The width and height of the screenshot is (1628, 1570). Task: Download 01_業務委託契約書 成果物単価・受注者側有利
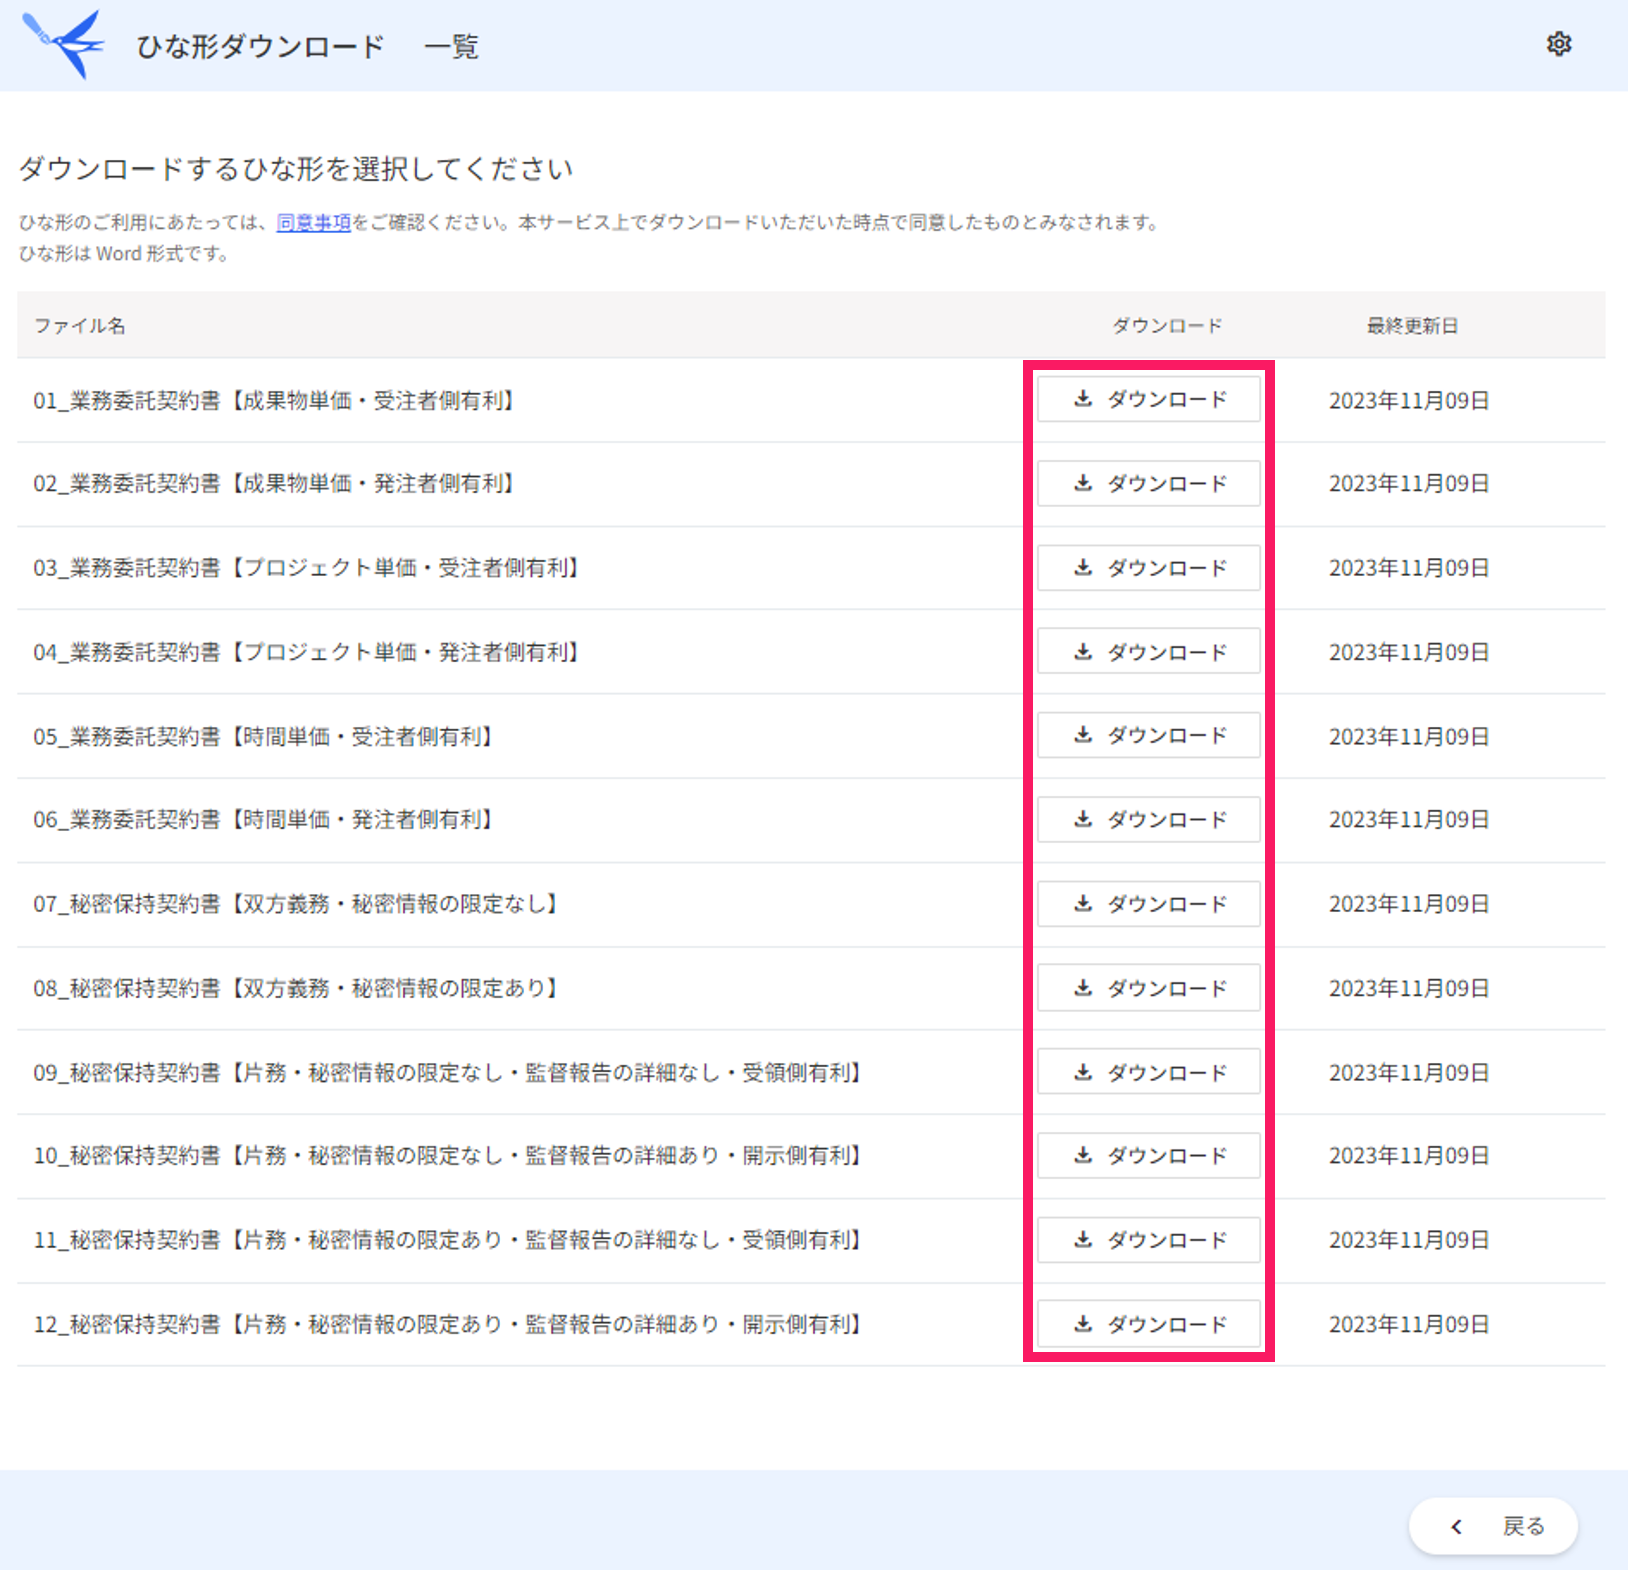coord(1148,399)
